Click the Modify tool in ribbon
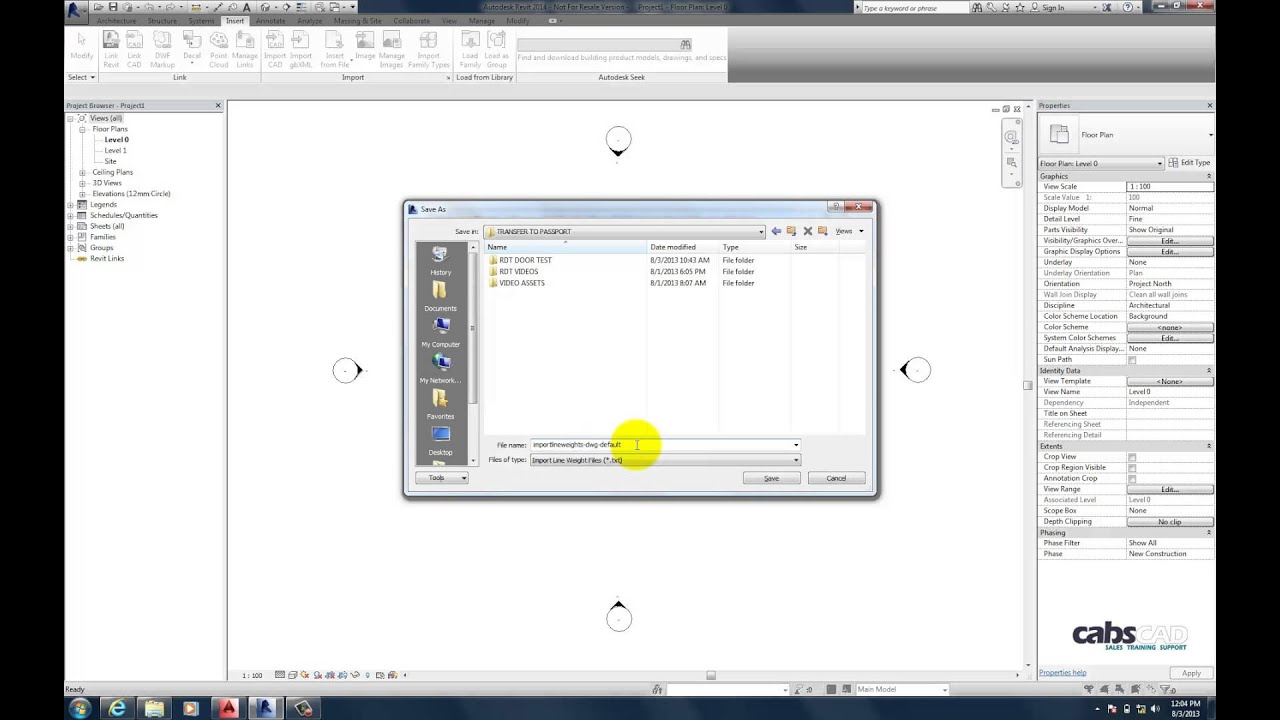The width and height of the screenshot is (1280, 720). click(81, 46)
